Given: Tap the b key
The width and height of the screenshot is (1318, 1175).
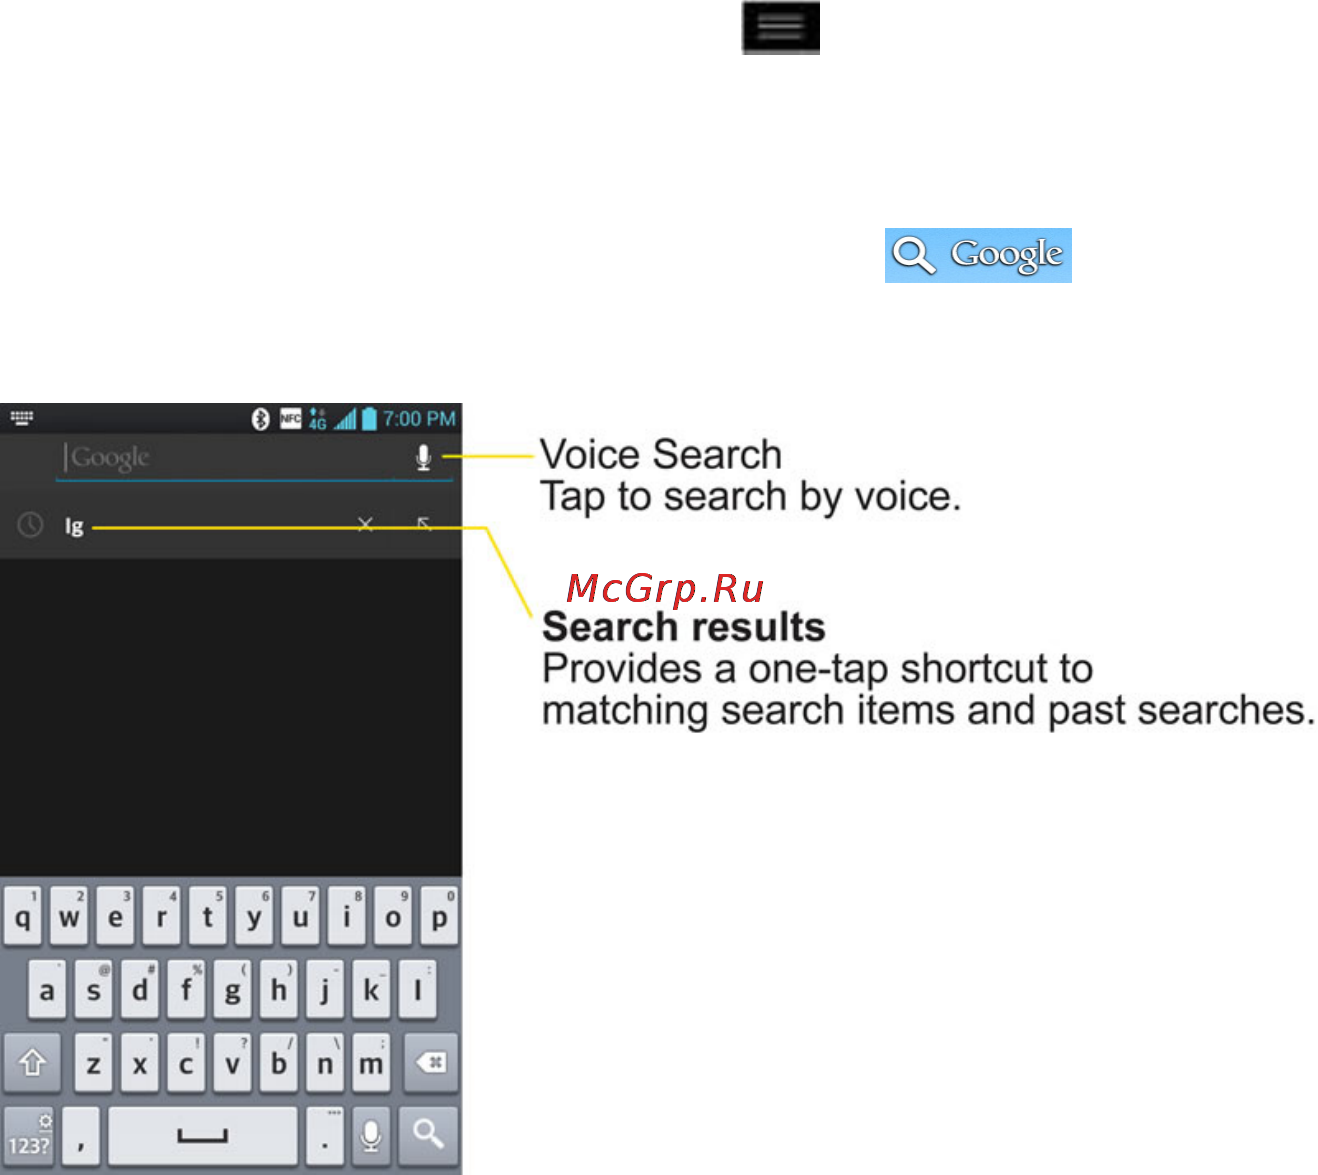Looking at the screenshot, I should click(278, 1063).
